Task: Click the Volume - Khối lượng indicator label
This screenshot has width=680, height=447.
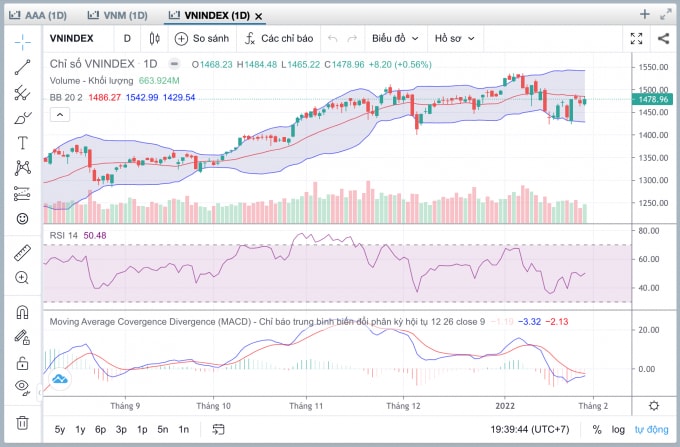Action: [x=92, y=81]
